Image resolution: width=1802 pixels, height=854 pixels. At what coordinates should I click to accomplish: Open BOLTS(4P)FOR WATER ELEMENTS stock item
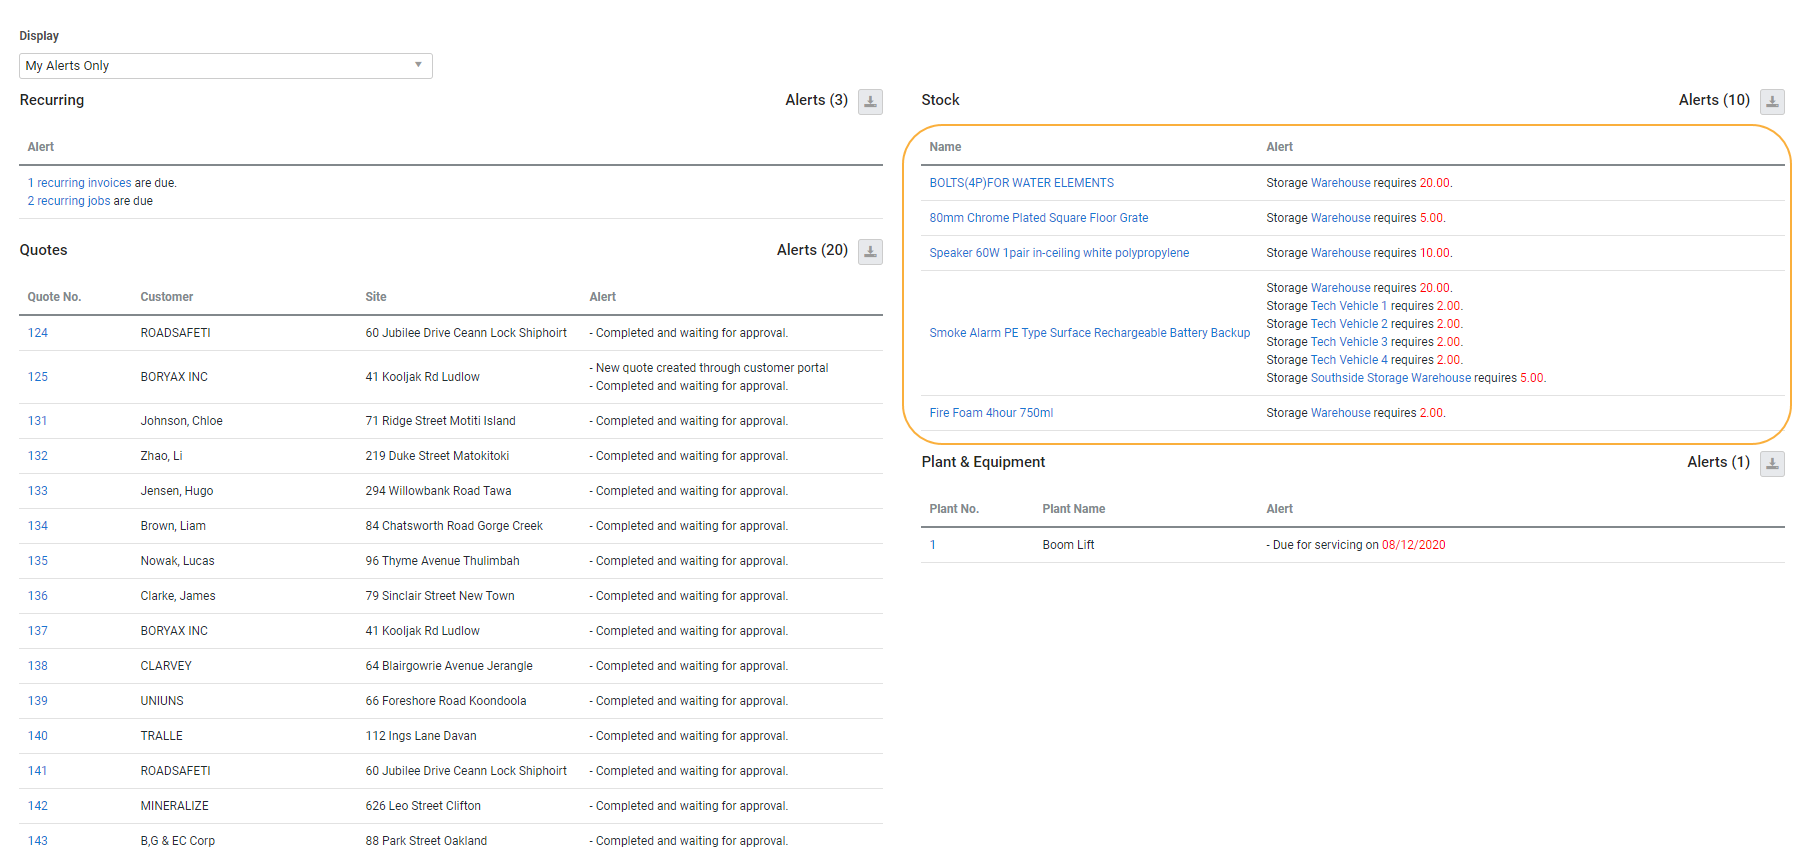[x=1021, y=183]
